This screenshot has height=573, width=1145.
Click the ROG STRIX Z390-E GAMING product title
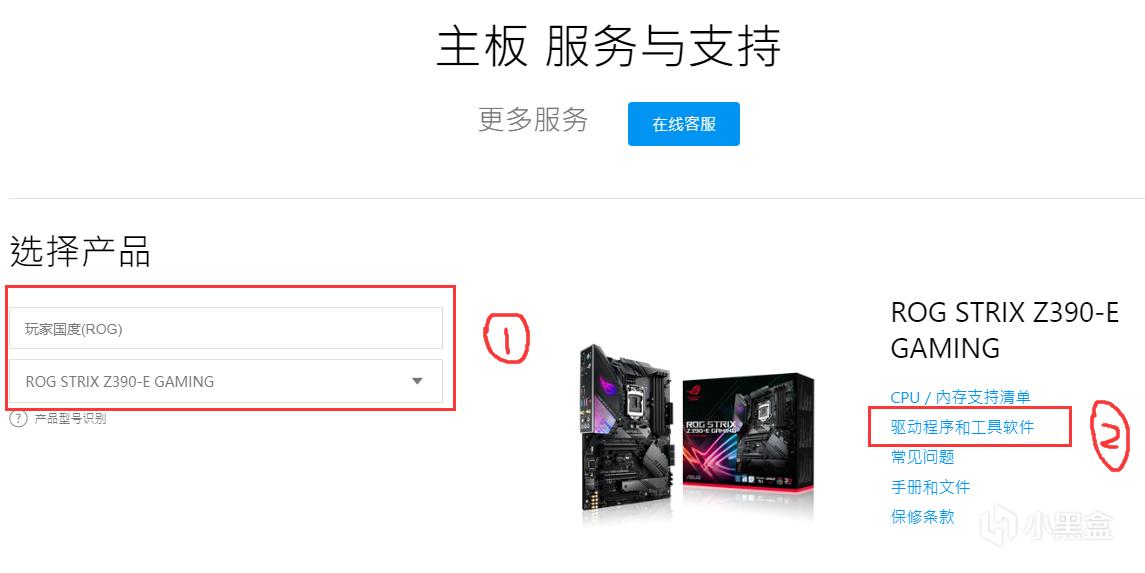pyautogui.click(x=1004, y=330)
